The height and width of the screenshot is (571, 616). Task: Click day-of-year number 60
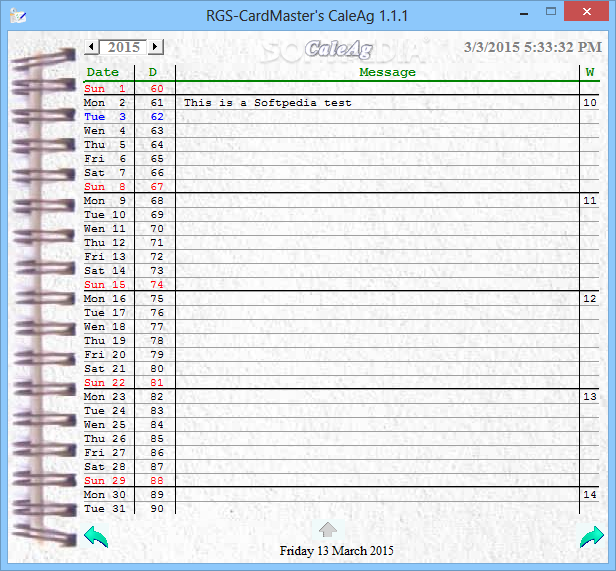click(x=157, y=89)
